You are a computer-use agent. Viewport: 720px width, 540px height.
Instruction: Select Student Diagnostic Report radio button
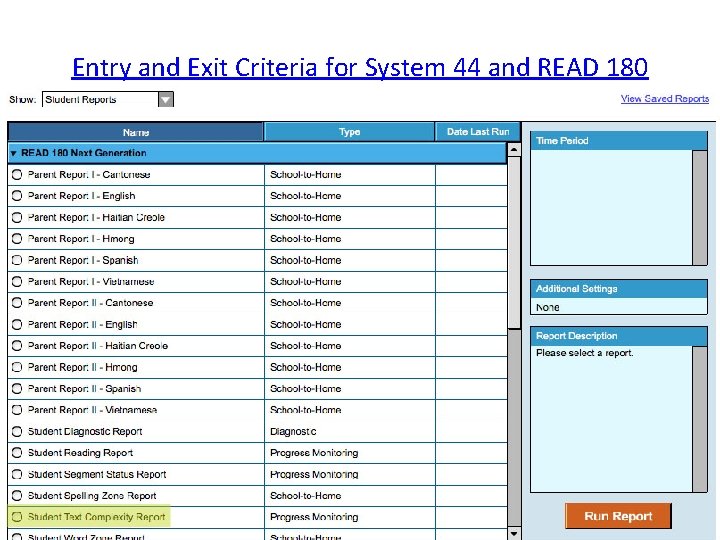click(17, 431)
